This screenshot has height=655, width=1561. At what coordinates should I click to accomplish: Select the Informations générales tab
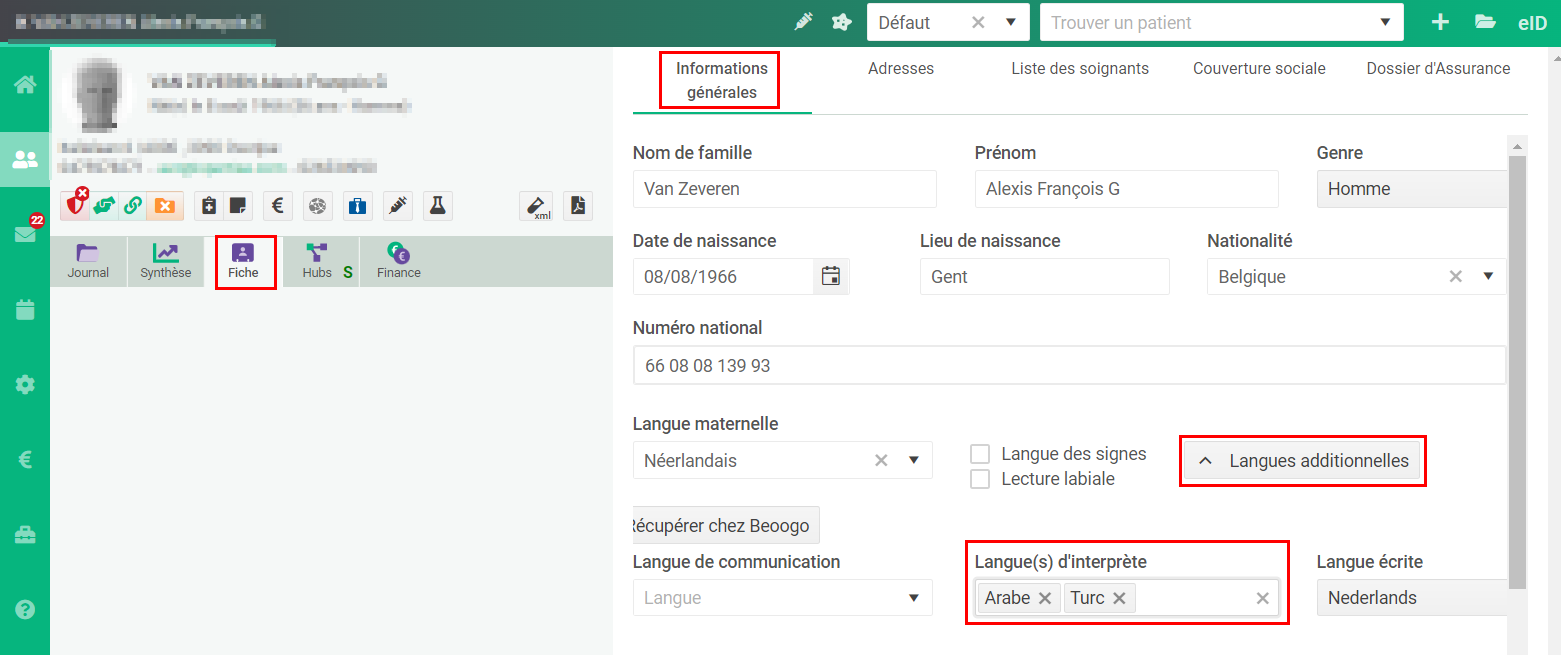[722, 81]
